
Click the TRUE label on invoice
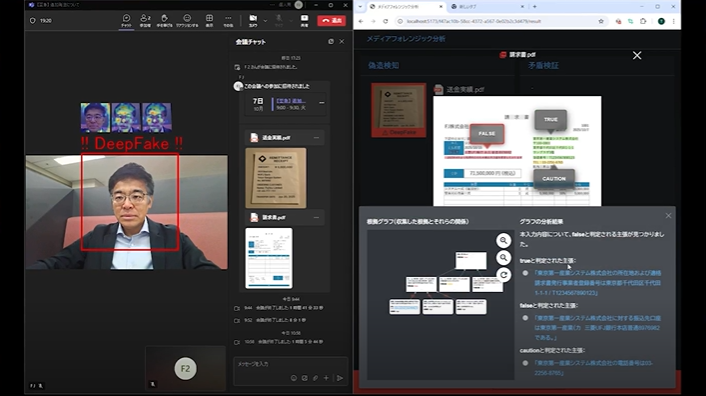551,120
